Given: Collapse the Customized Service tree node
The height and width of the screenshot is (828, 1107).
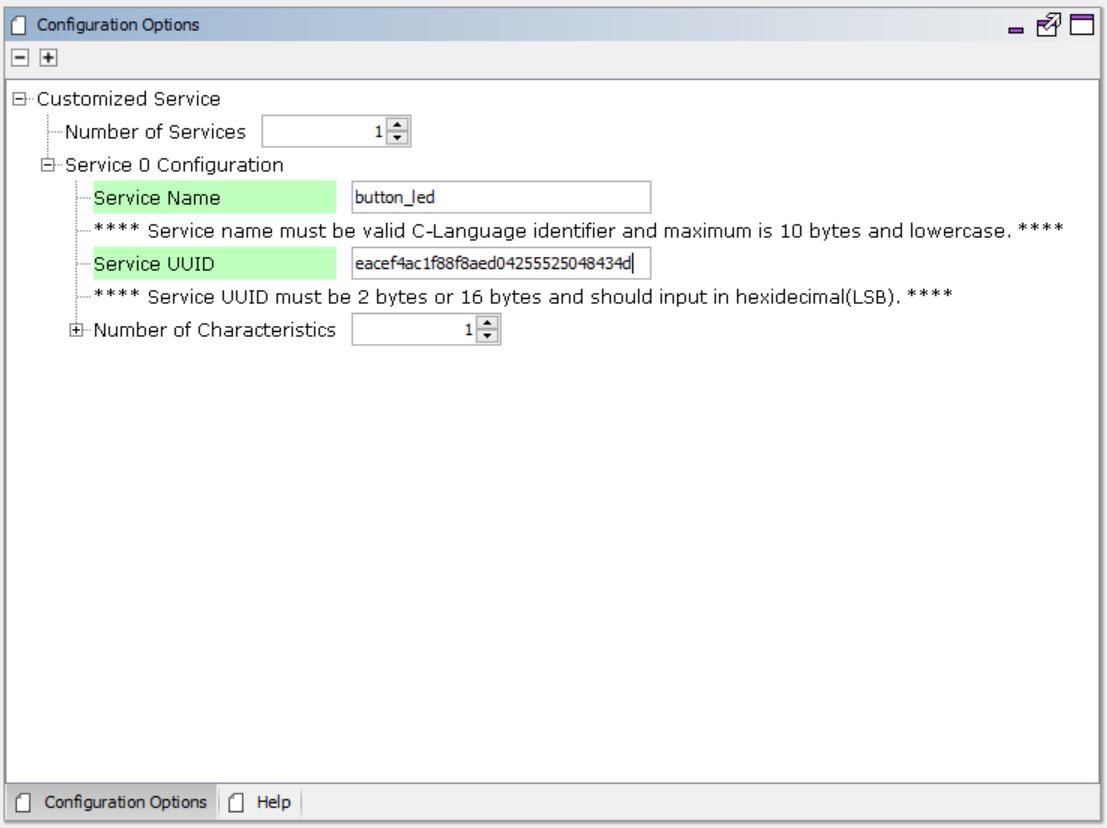Looking at the screenshot, I should click(19, 99).
